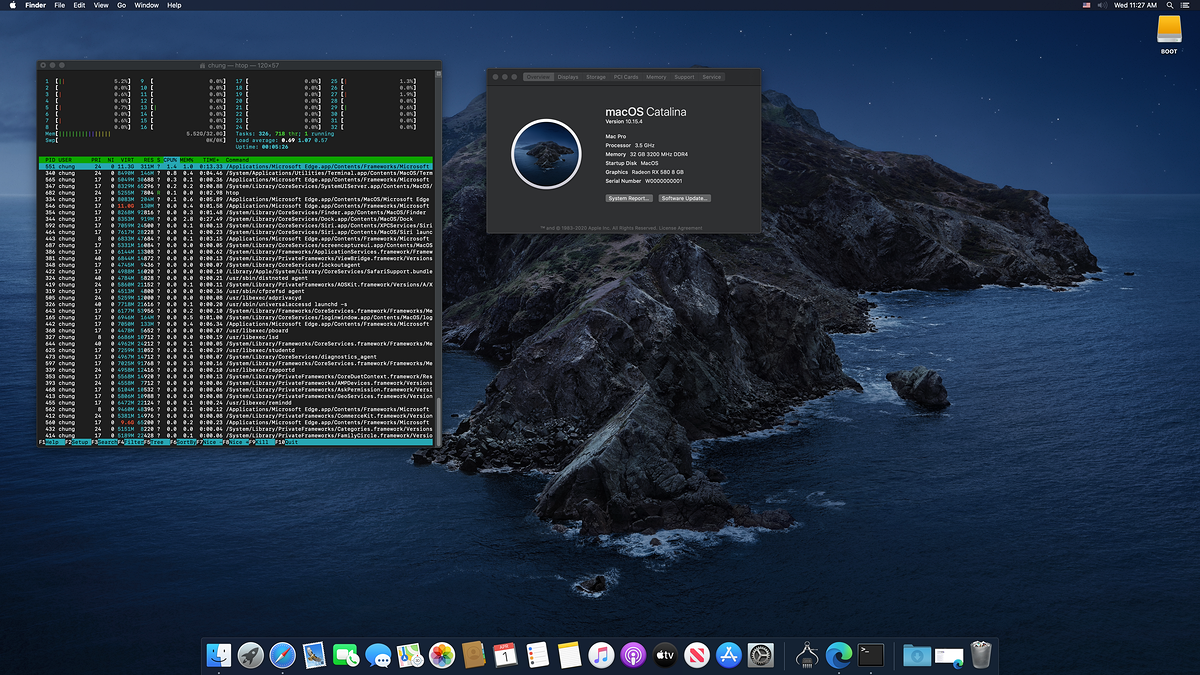Open the Apple menu
The image size is (1200, 675).
(12, 5)
